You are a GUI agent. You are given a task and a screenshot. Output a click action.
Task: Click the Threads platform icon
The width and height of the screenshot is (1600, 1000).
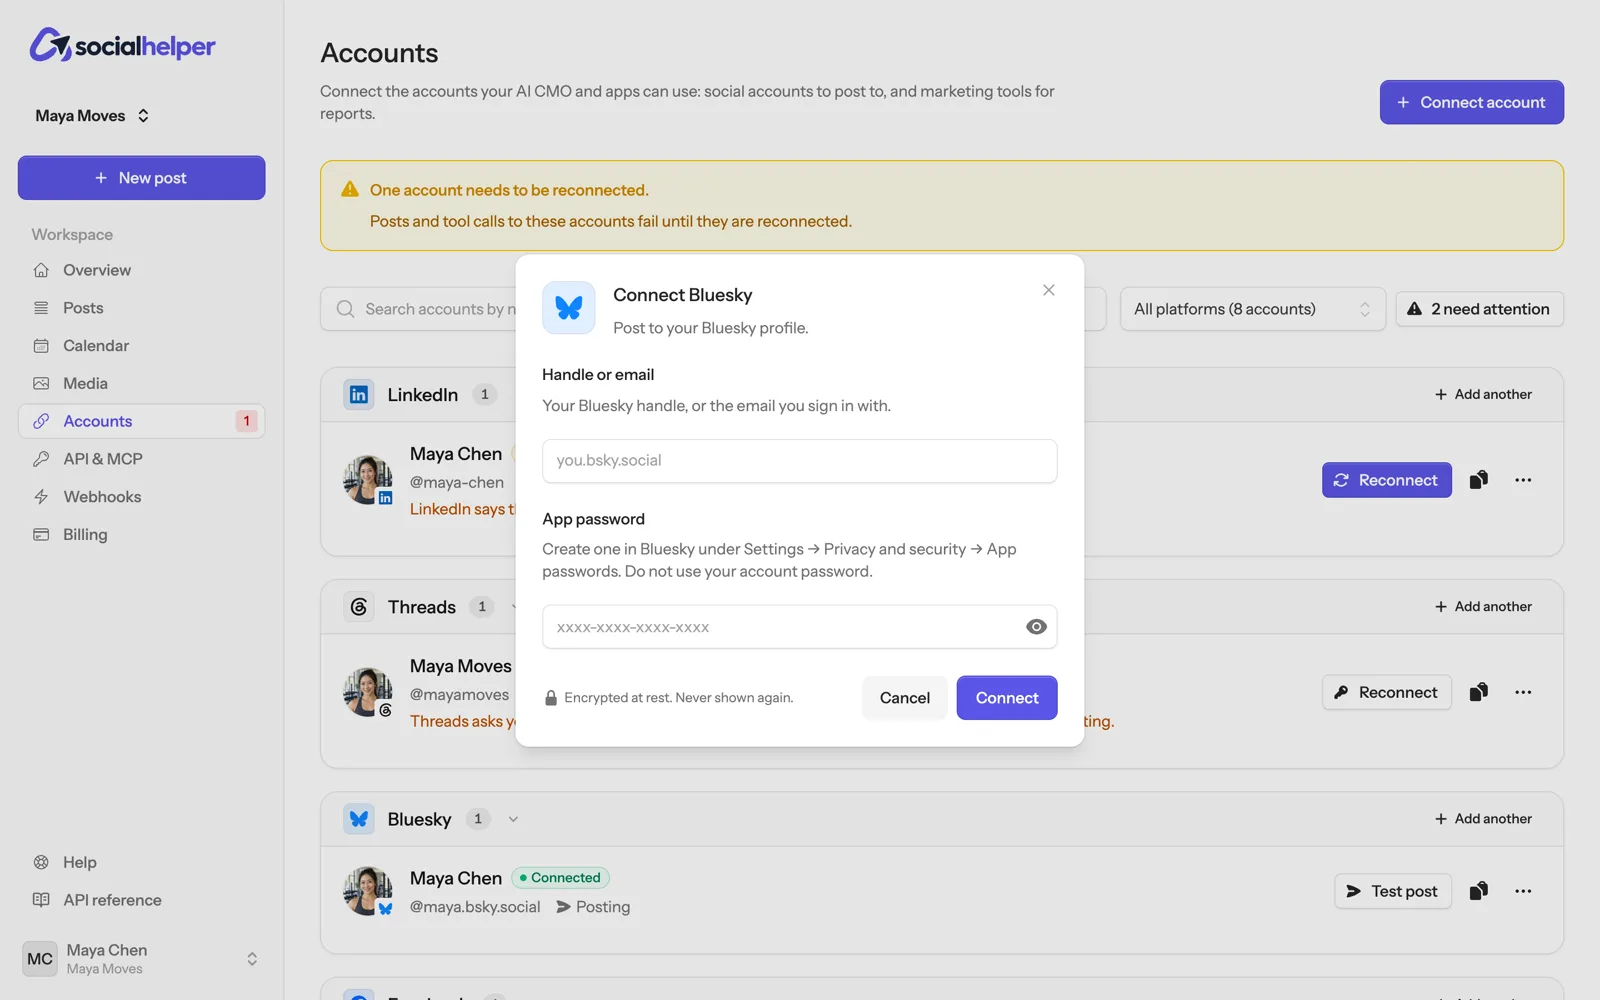click(359, 607)
